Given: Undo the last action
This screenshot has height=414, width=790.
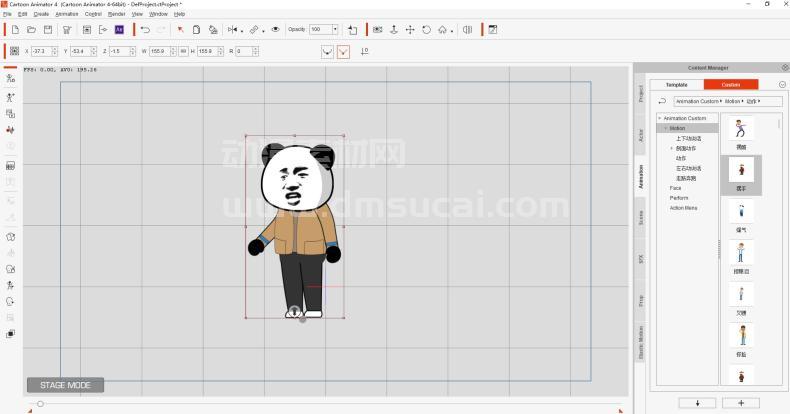Looking at the screenshot, I should (x=145, y=30).
